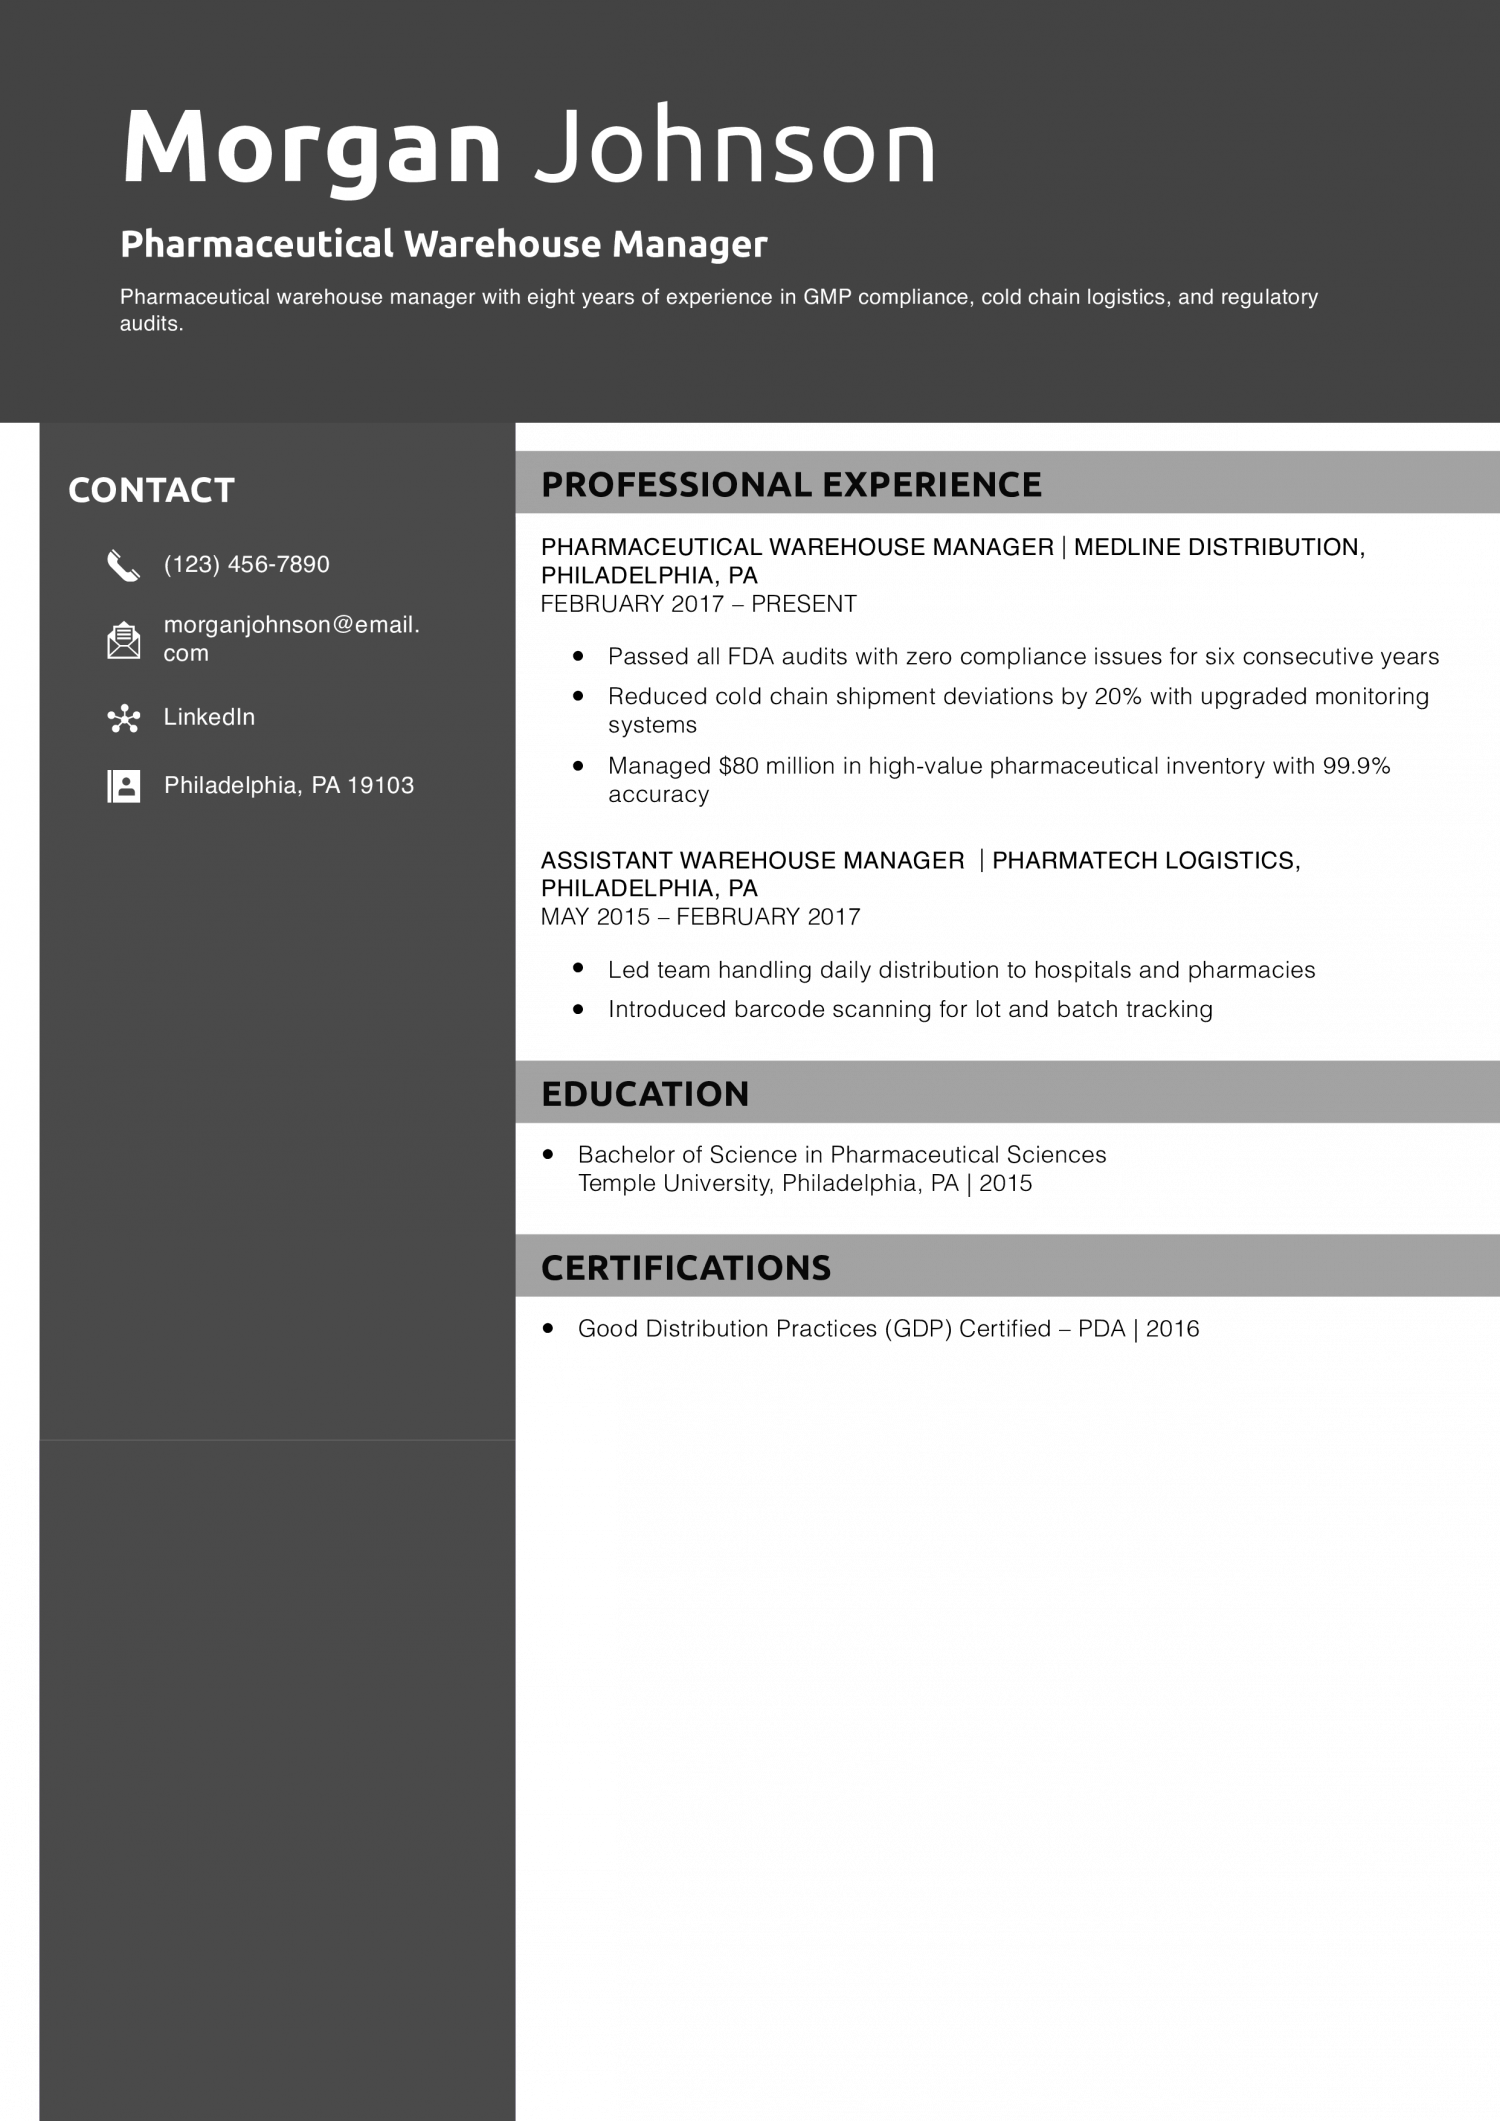Image resolution: width=1500 pixels, height=2121 pixels.
Task: Select the morganjohnson@email.com email address
Action: (290, 638)
